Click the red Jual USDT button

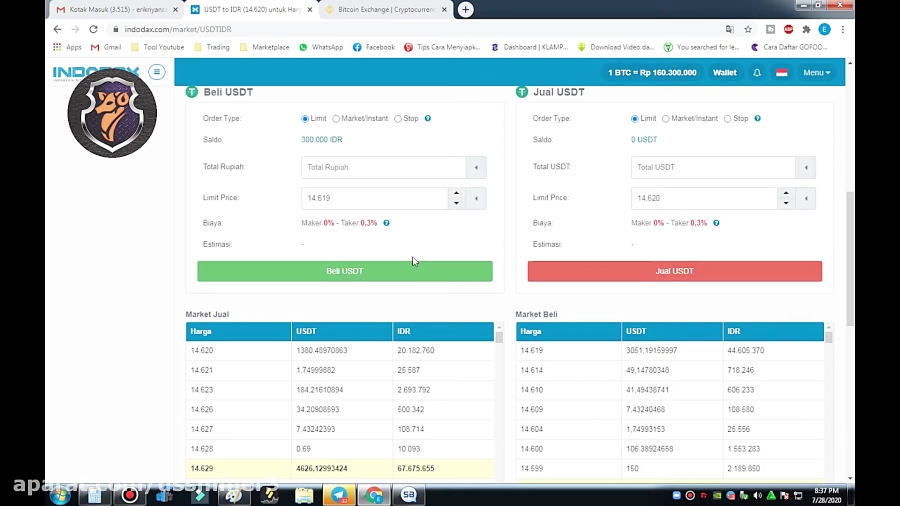(x=674, y=271)
